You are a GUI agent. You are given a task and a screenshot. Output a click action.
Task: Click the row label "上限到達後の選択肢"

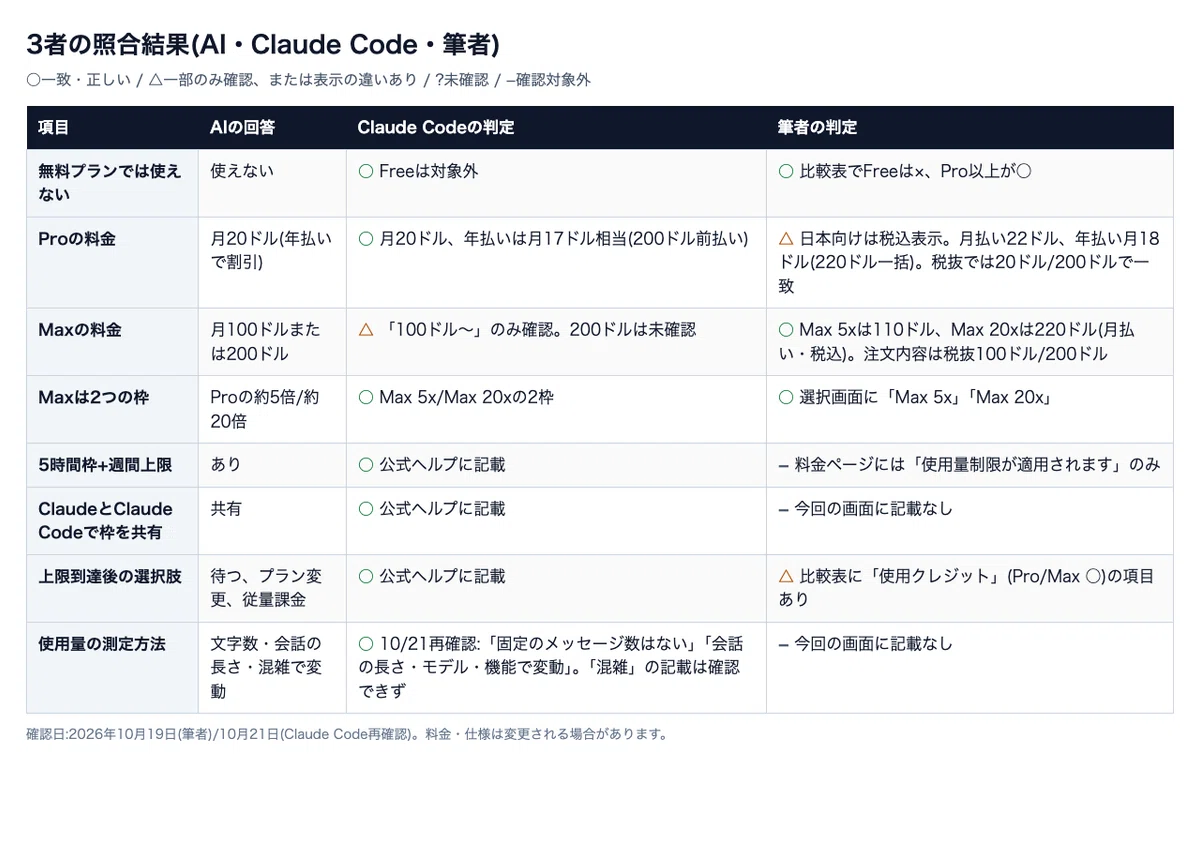click(x=112, y=588)
